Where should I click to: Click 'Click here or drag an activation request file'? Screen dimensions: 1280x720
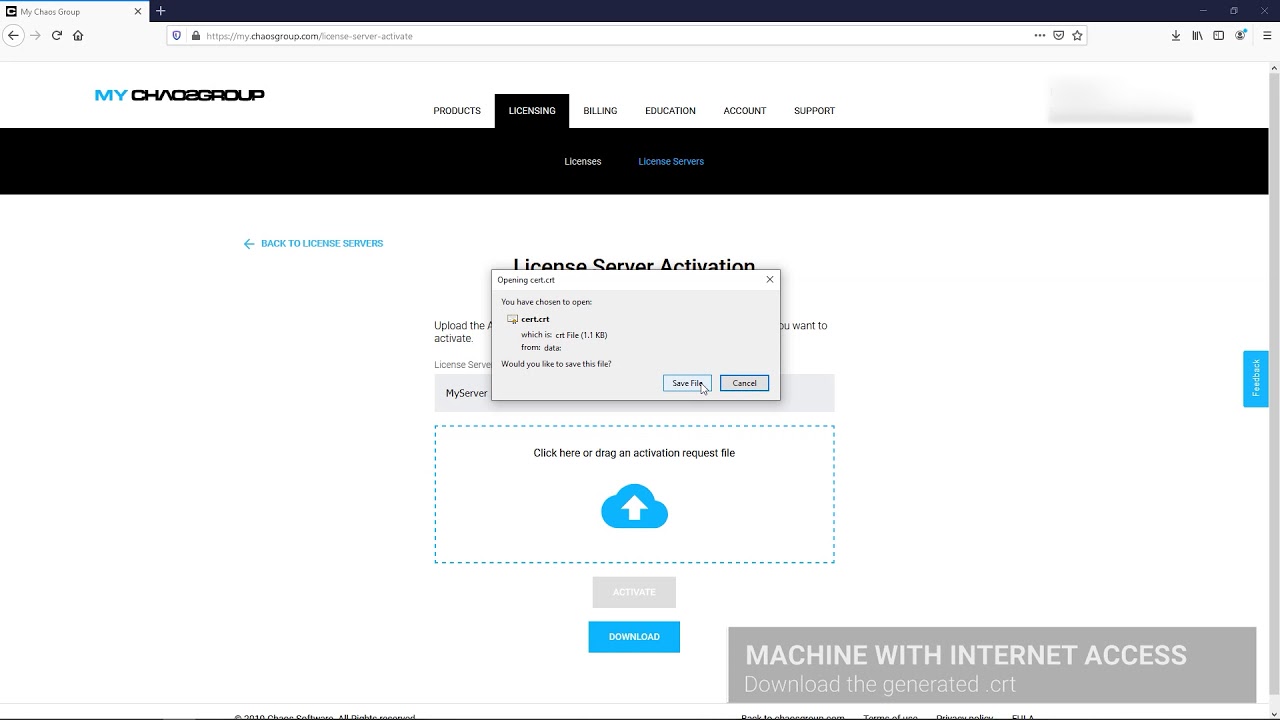click(x=634, y=453)
